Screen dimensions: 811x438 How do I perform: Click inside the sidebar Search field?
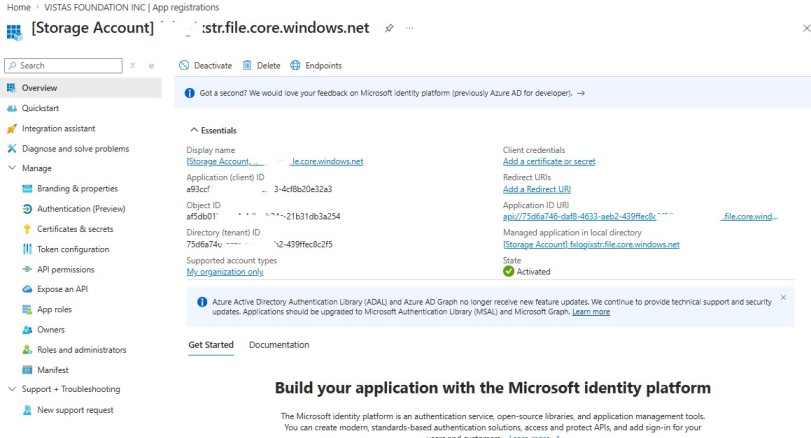pyautogui.click(x=64, y=66)
